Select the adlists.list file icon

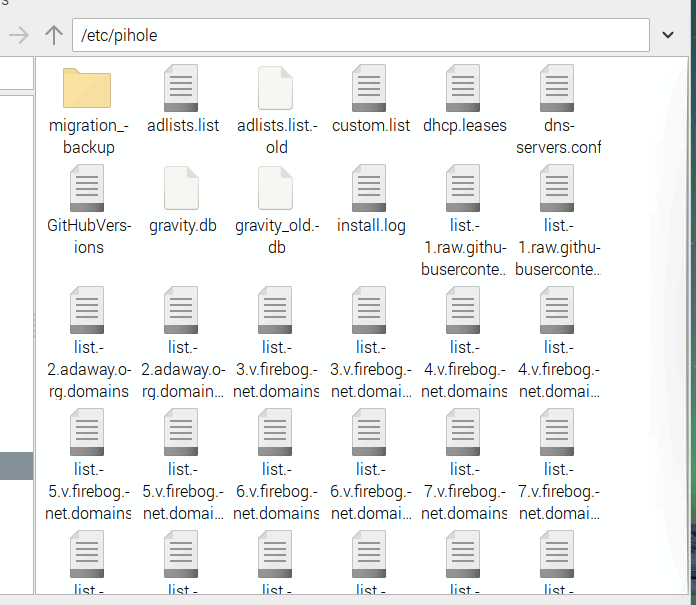181,88
